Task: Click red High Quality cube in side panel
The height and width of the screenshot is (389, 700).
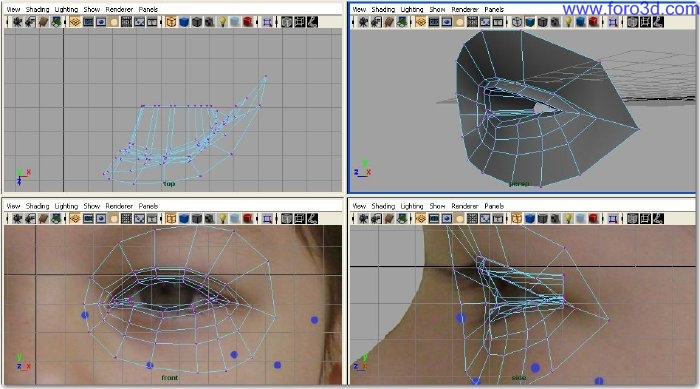Action: pyautogui.click(x=593, y=218)
